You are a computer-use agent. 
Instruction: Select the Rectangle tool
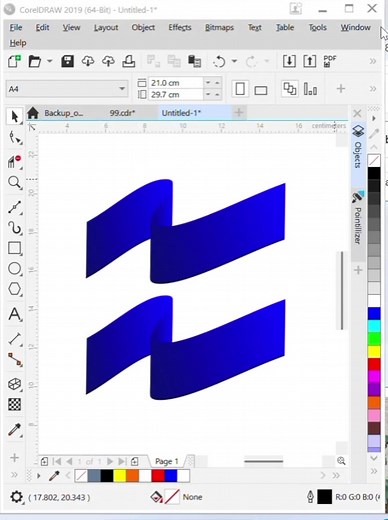click(14, 248)
